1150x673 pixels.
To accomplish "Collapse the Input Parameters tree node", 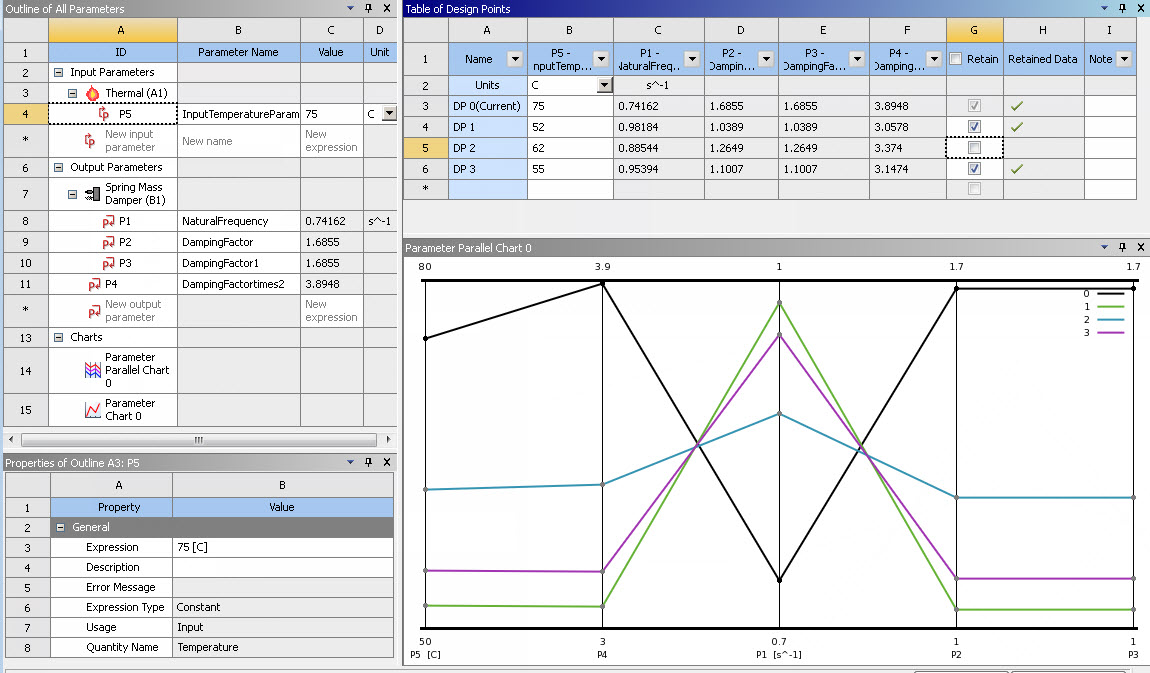I will [x=59, y=73].
